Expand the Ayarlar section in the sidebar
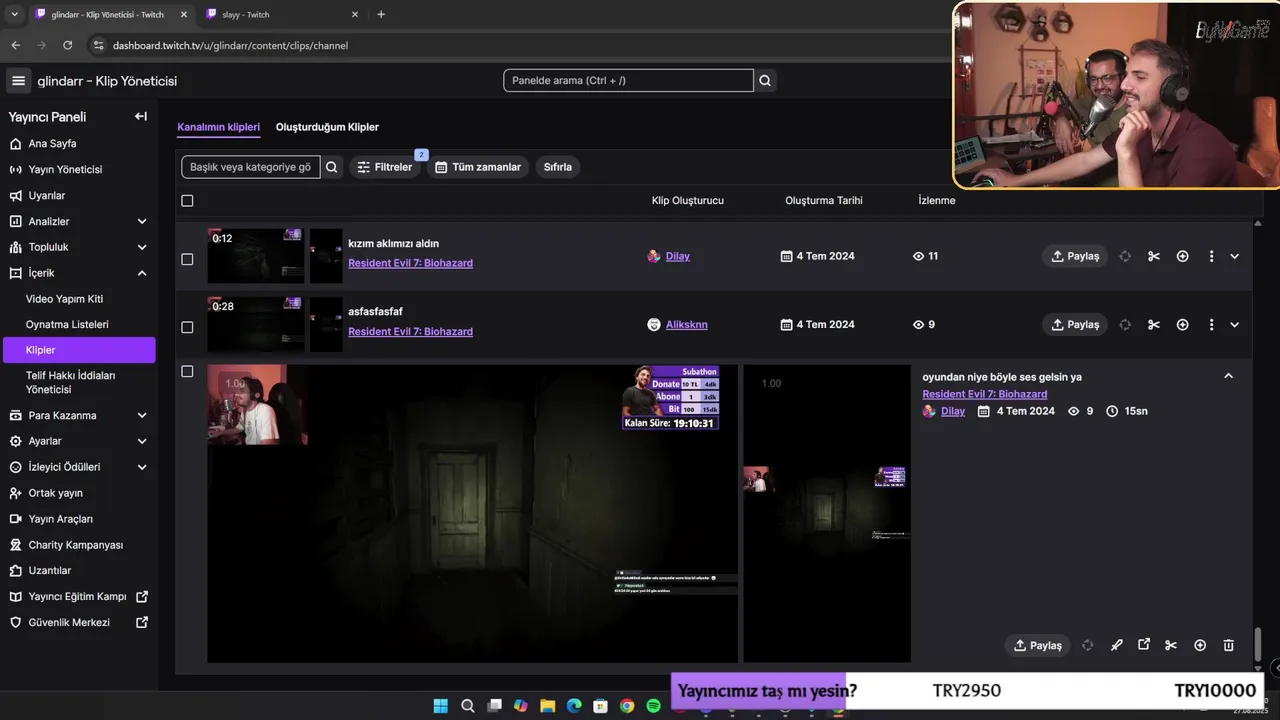The height and width of the screenshot is (720, 1280). pyautogui.click(x=141, y=441)
